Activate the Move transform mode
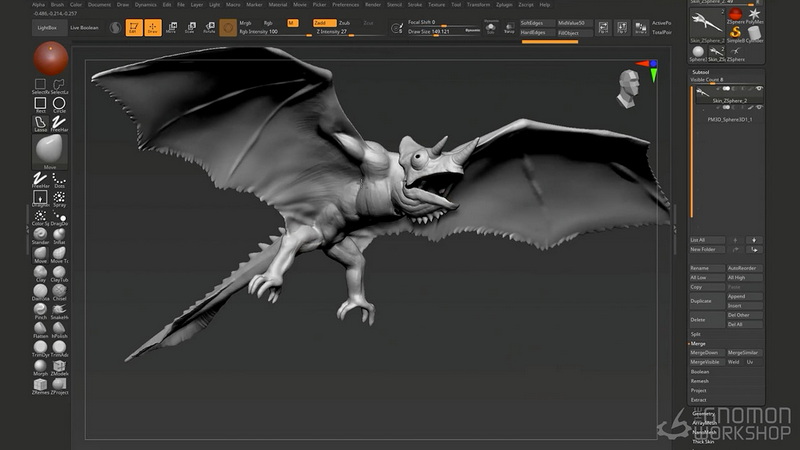 (x=171, y=28)
